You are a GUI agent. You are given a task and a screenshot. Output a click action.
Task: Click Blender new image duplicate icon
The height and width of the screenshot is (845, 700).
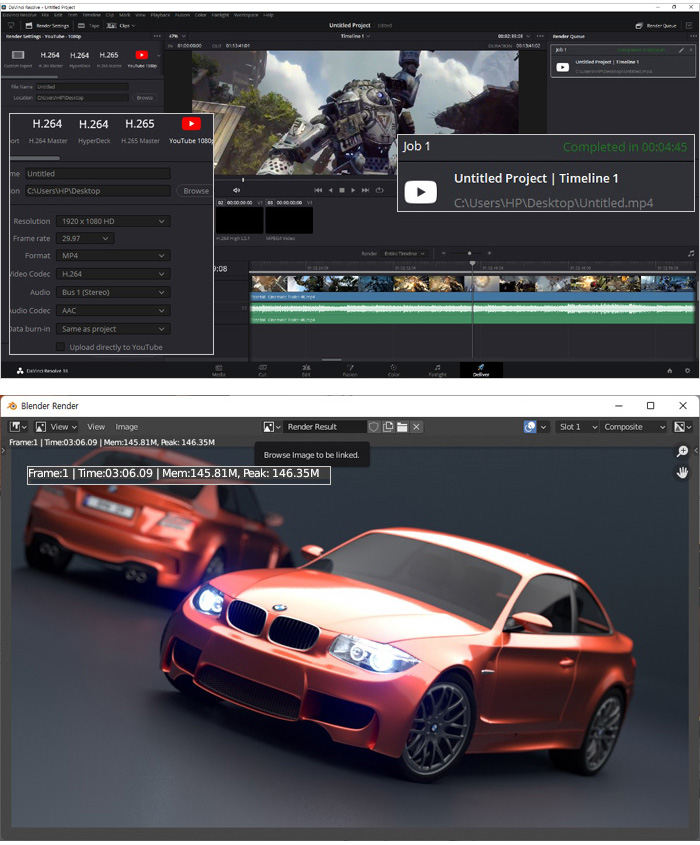coord(388,427)
